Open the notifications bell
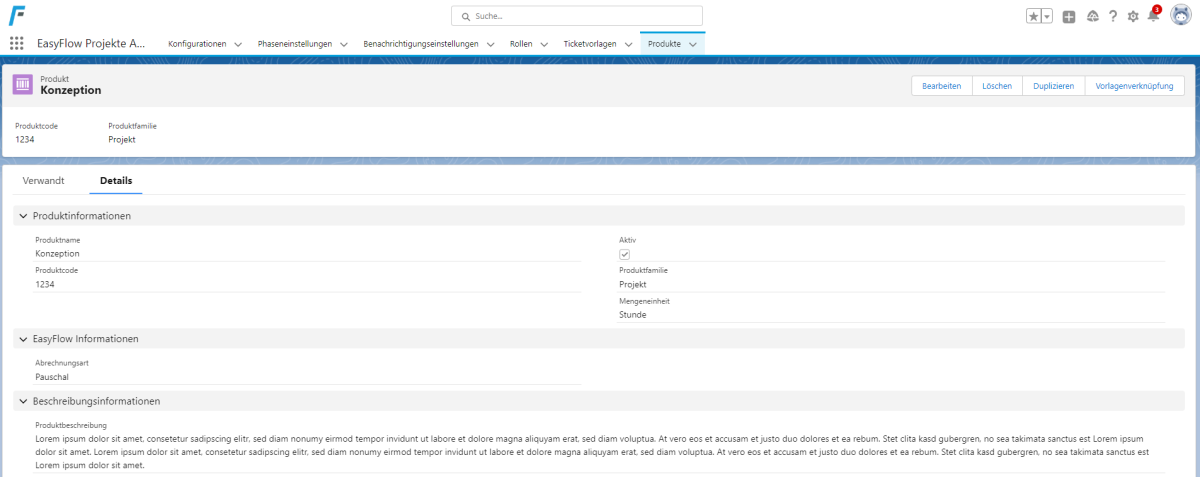The image size is (1200, 477). click(x=1153, y=16)
